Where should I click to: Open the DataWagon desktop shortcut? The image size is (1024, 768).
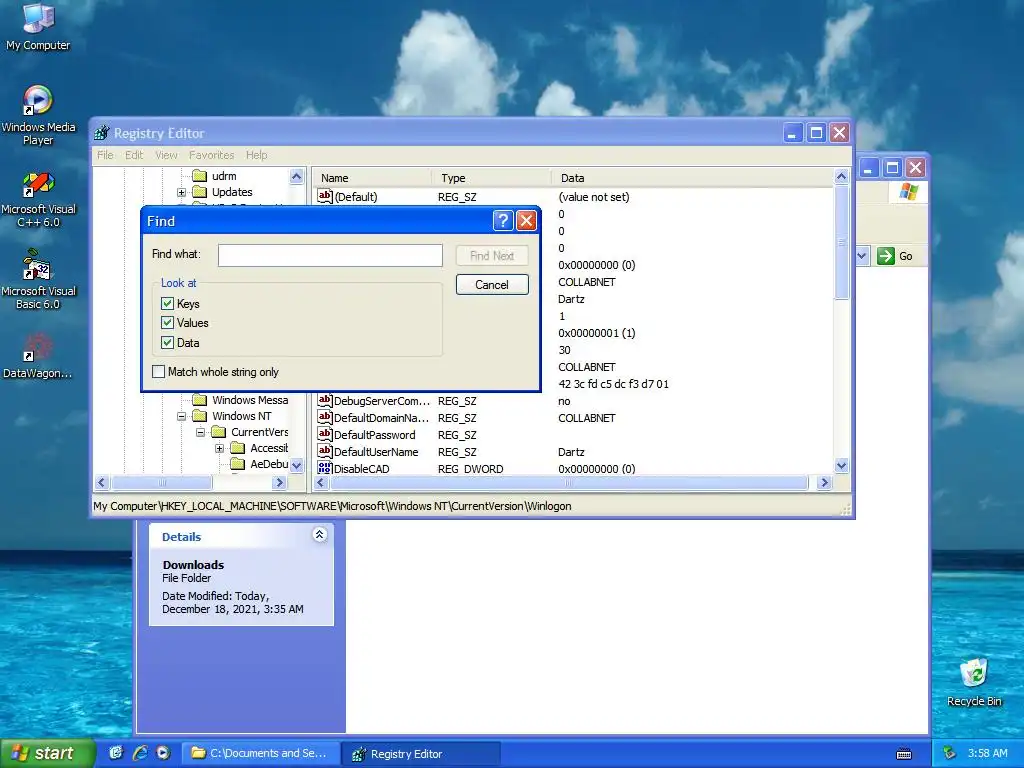tap(38, 356)
